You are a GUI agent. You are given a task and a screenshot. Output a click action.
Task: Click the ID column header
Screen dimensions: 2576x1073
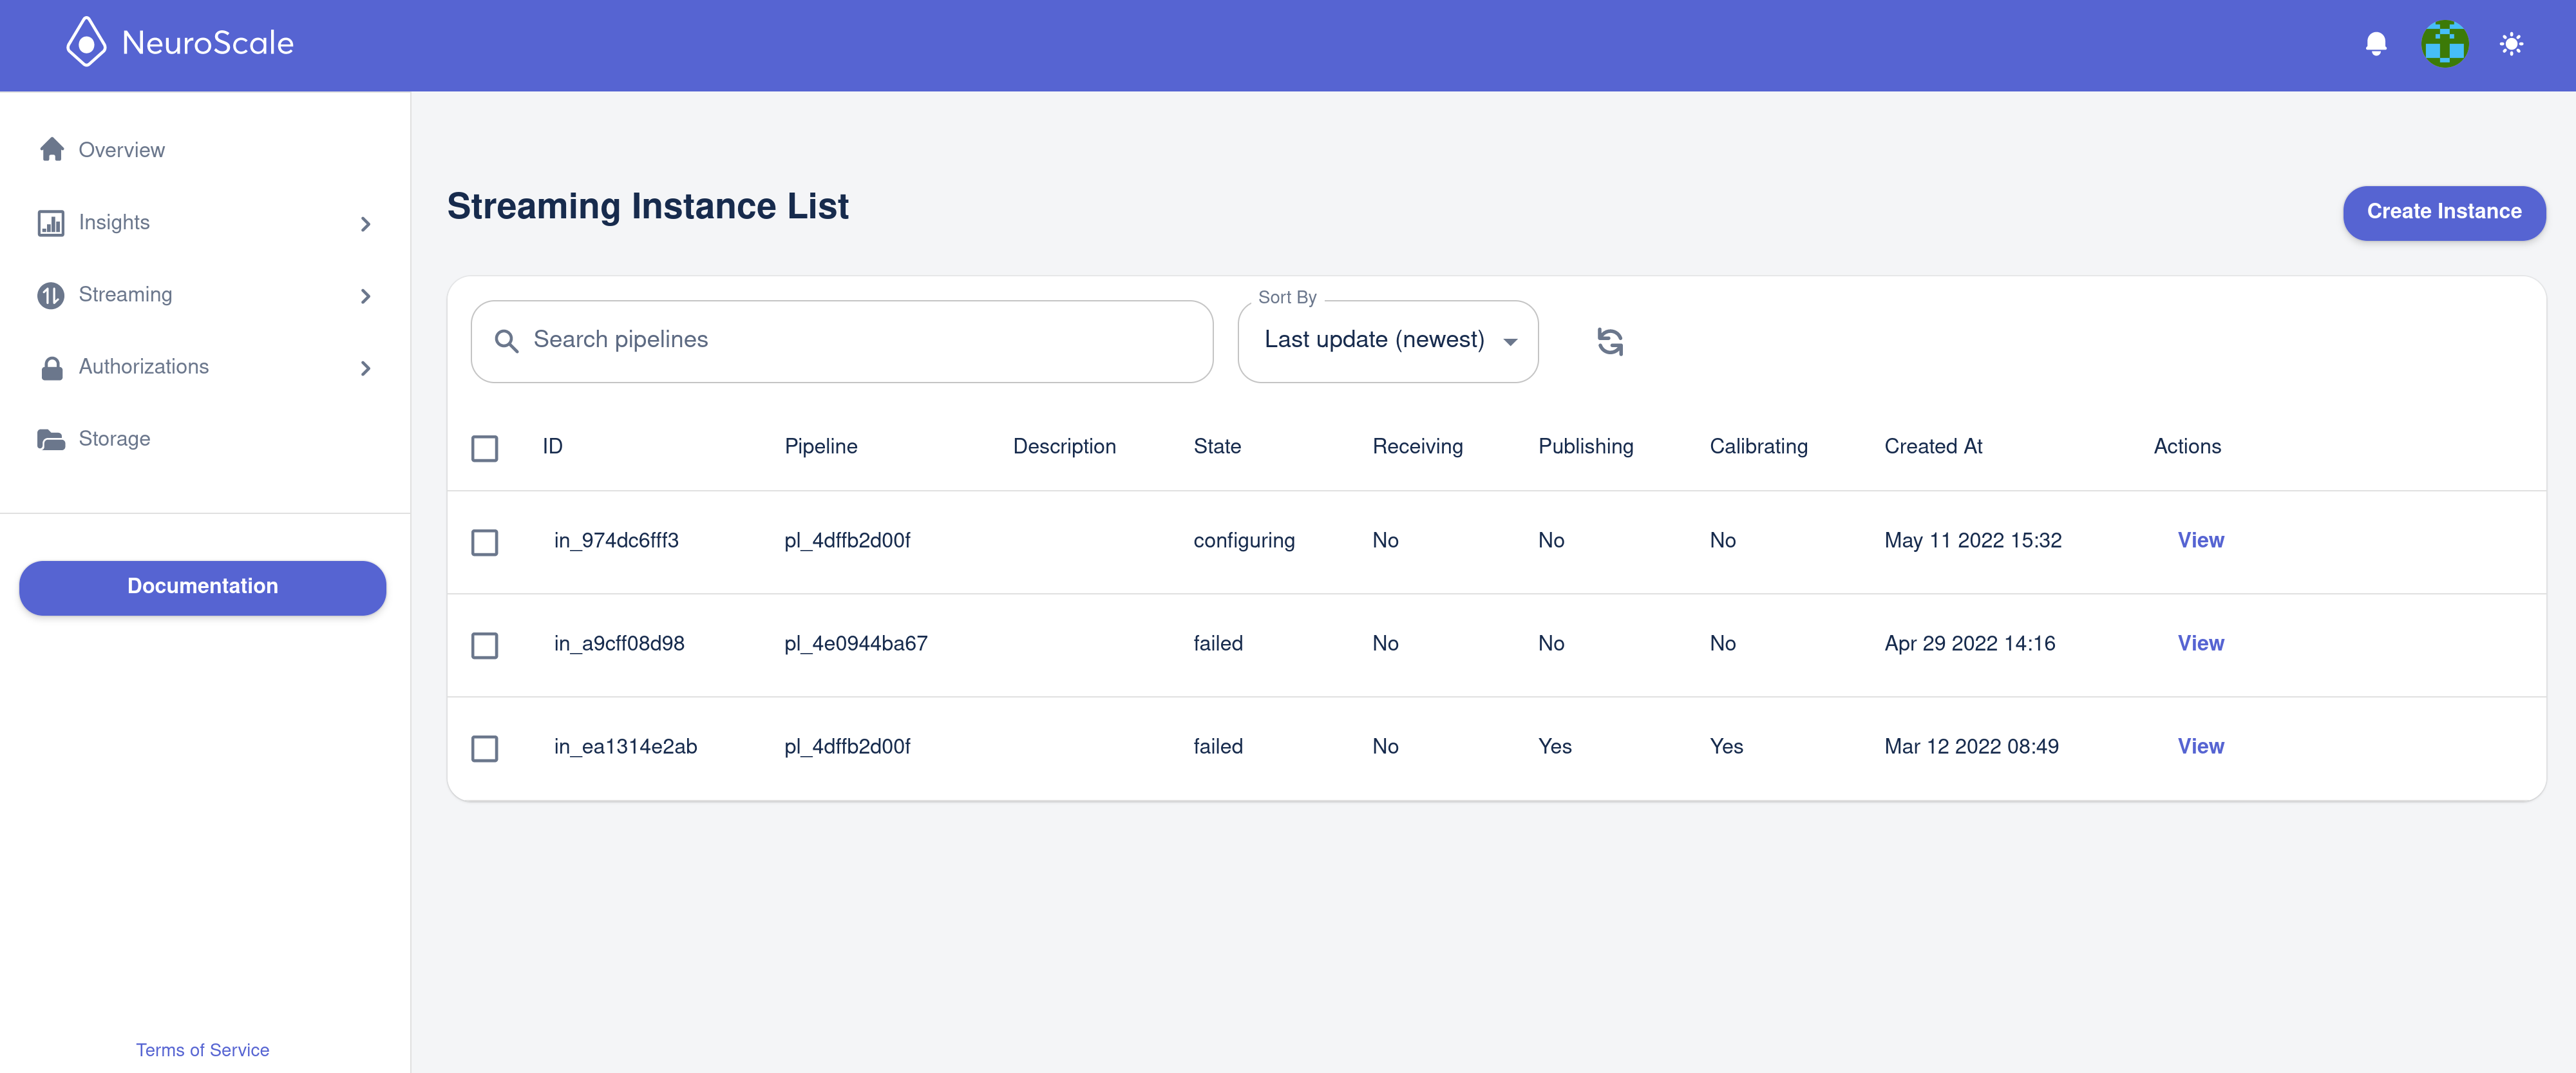coord(553,447)
